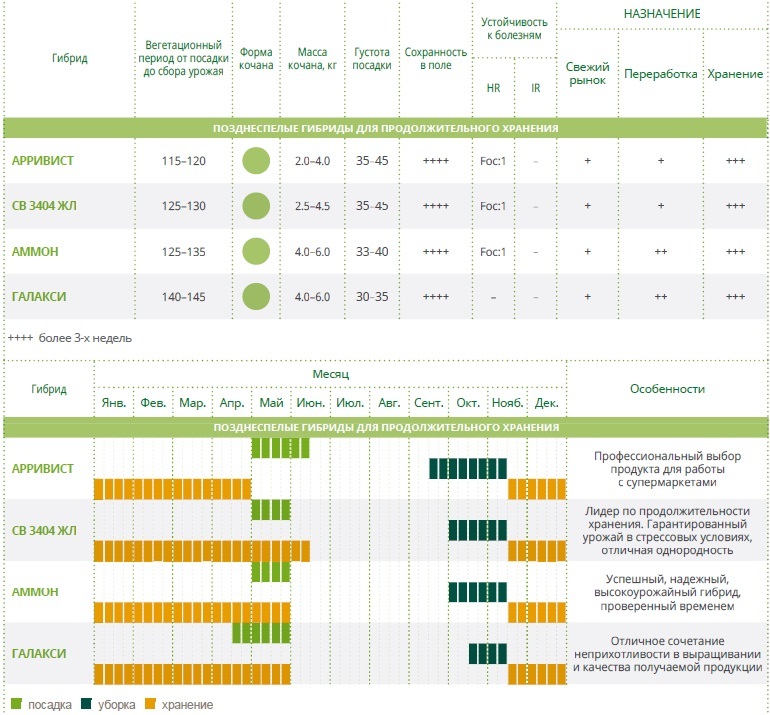This screenshot has height=715, width=770.
Task: Click the ГАЛАКСИ head shape circle icon
Action: click(256, 297)
